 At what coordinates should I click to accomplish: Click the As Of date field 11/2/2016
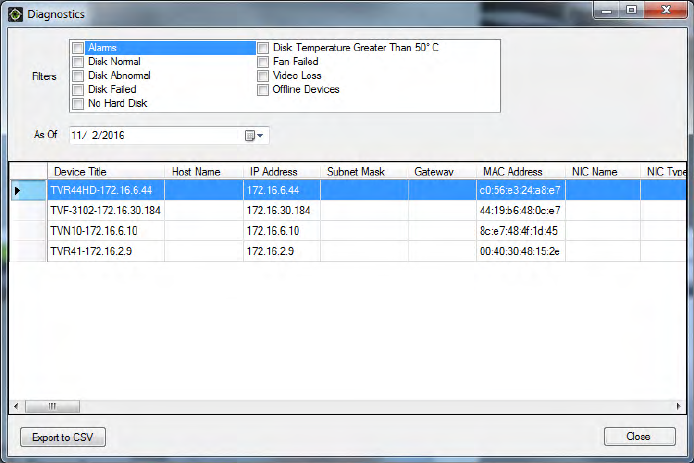click(169, 135)
